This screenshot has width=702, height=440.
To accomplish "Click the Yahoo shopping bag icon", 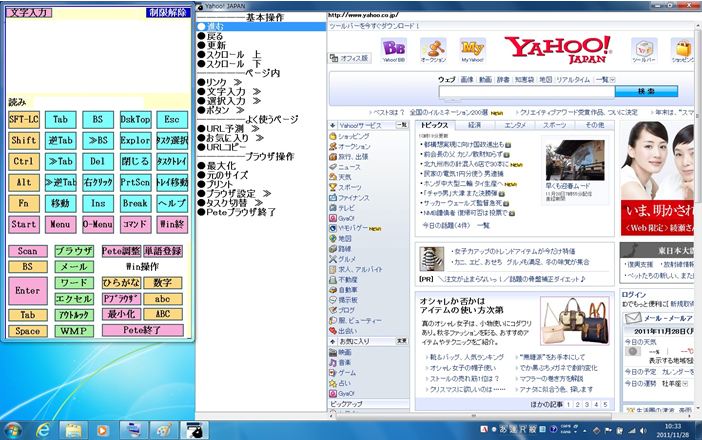I will (683, 50).
